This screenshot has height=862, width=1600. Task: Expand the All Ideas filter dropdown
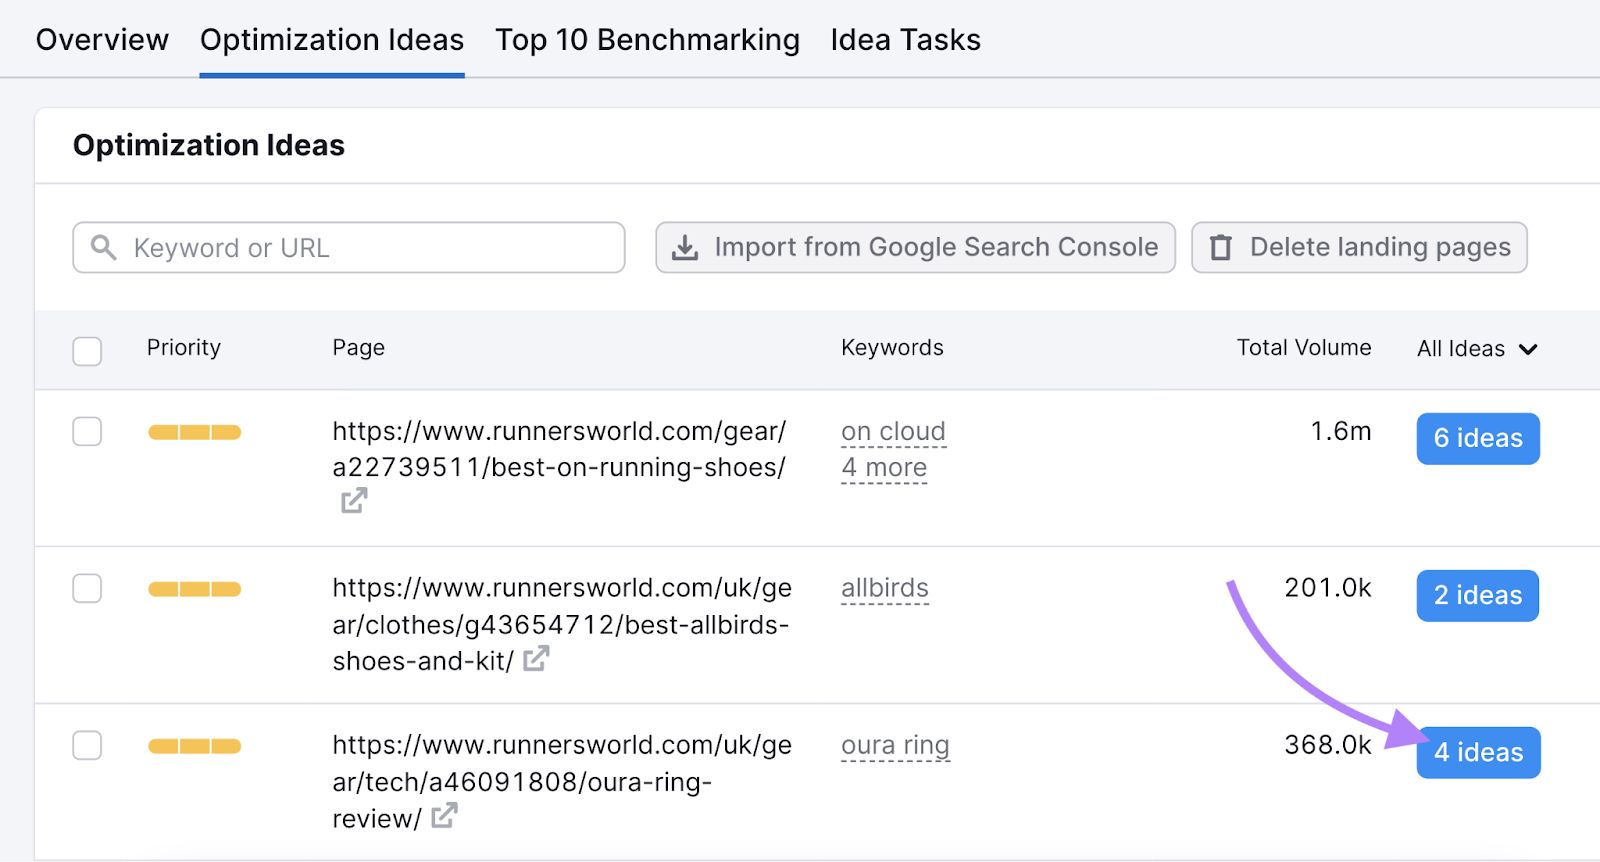coord(1477,349)
